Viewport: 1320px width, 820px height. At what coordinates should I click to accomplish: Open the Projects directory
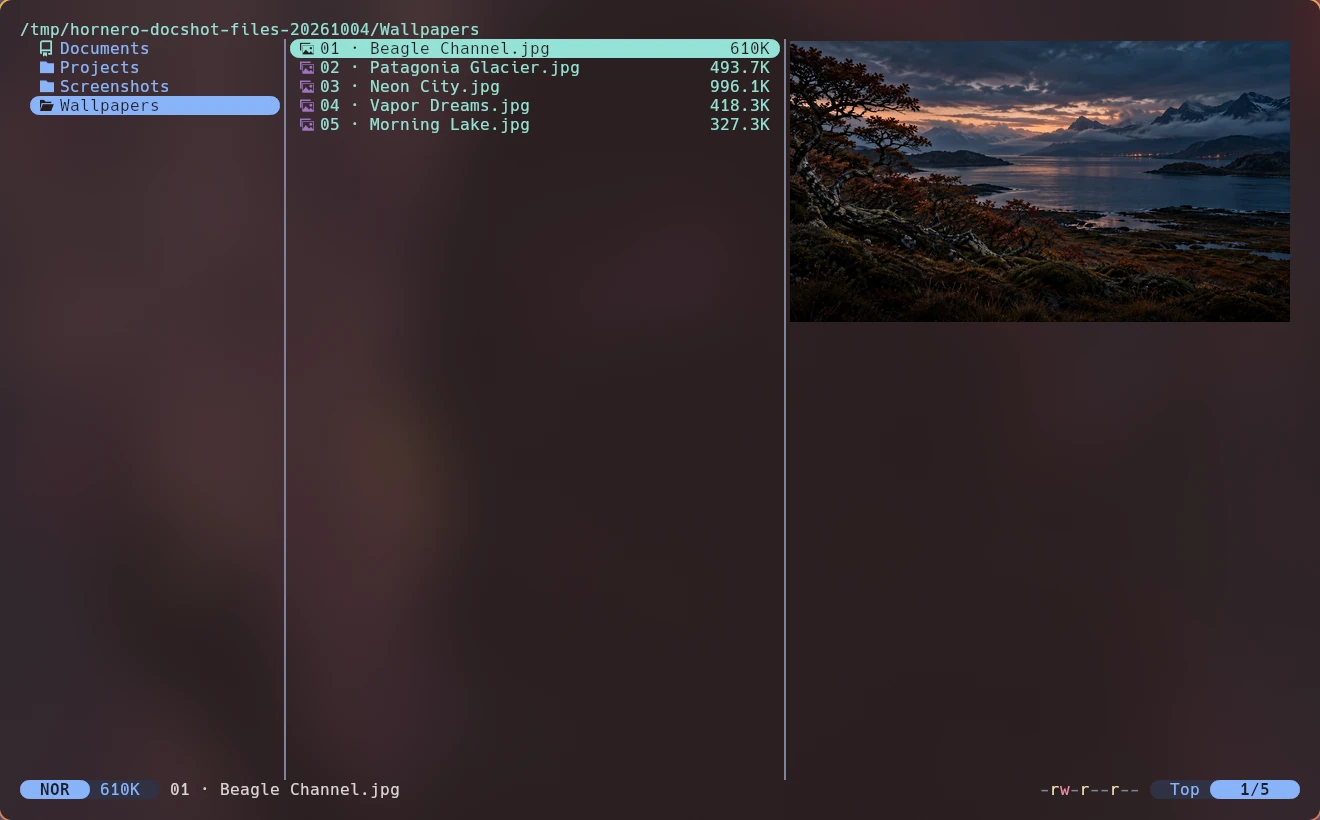coord(155,67)
